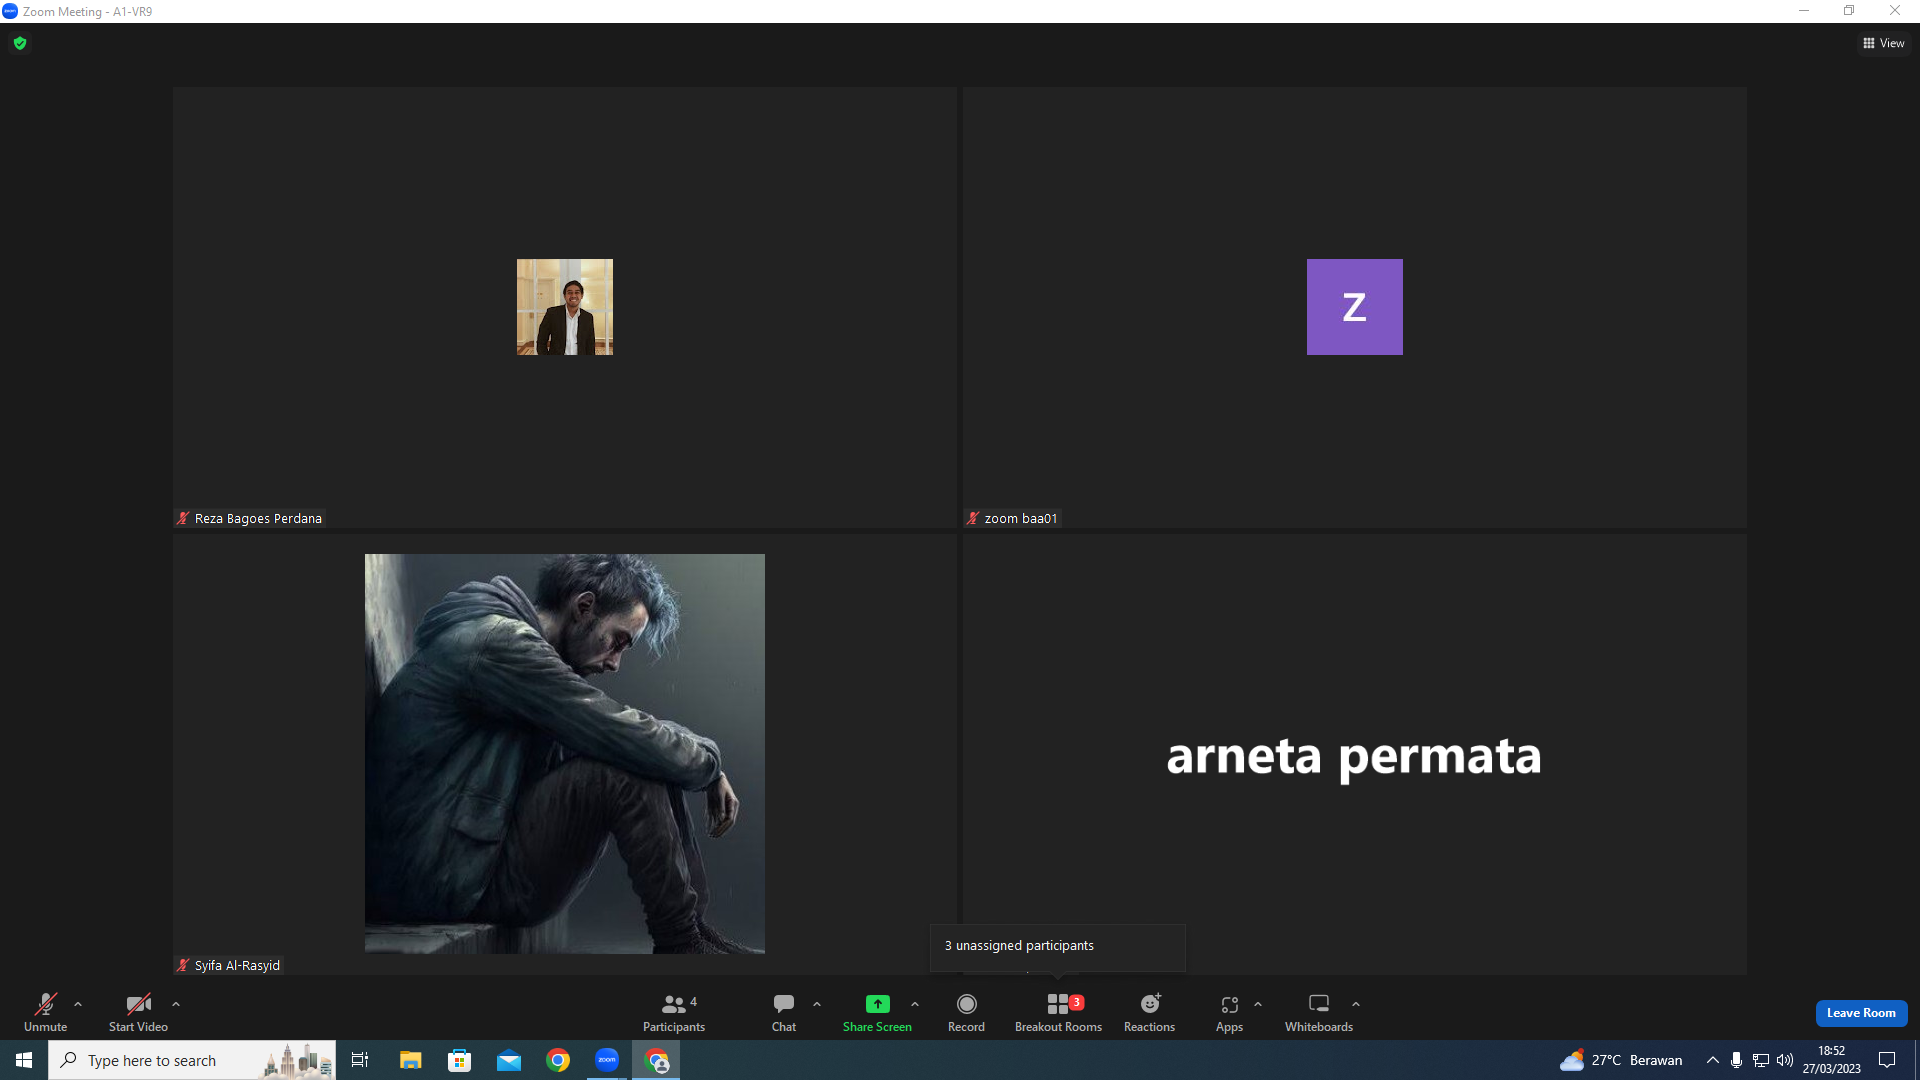
Task: Start Video camera
Action: click(138, 1012)
